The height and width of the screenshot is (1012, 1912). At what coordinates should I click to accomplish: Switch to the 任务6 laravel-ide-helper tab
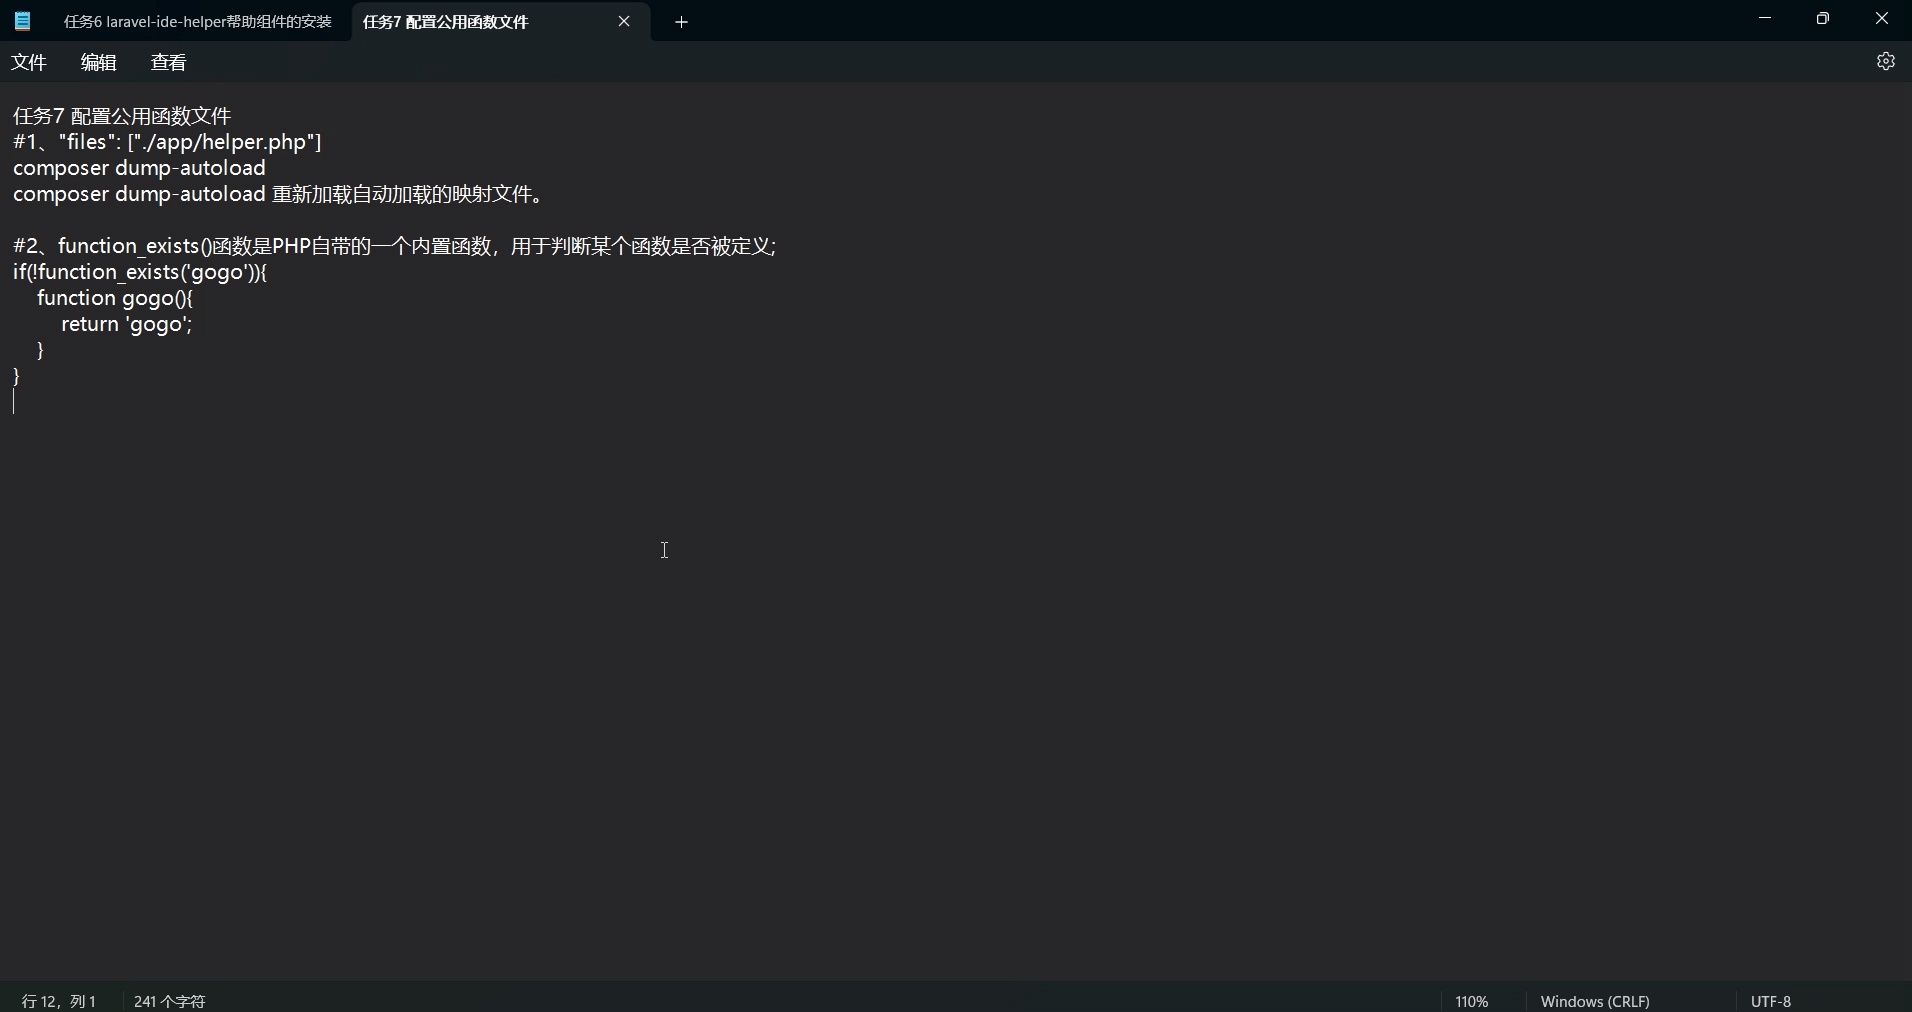197,21
